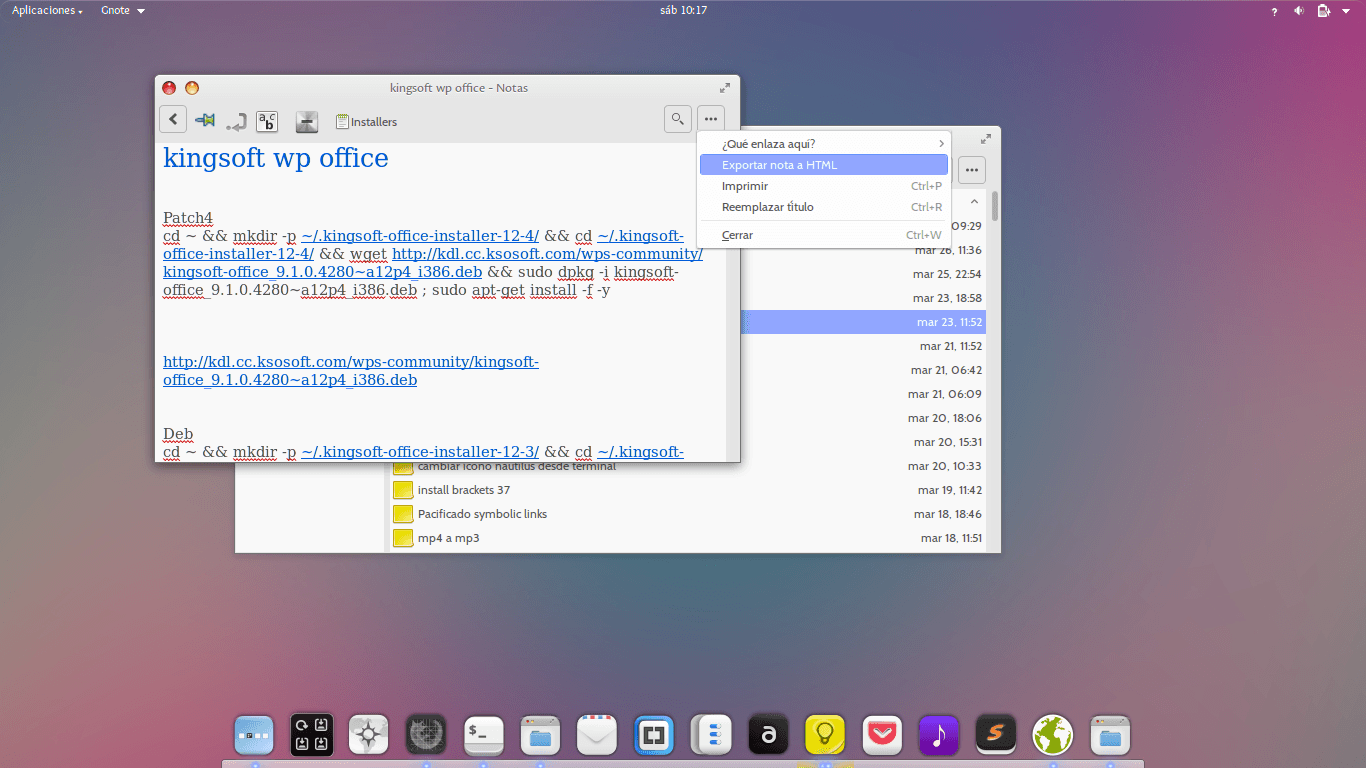This screenshot has width=1366, height=768.
Task: Open the abc text formatting tool
Action: (x=267, y=121)
